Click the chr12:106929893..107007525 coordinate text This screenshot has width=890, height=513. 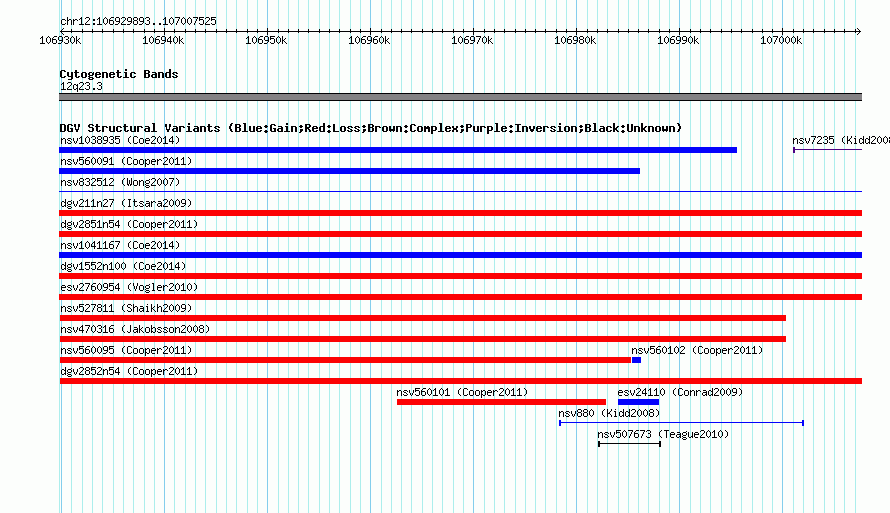(138, 21)
